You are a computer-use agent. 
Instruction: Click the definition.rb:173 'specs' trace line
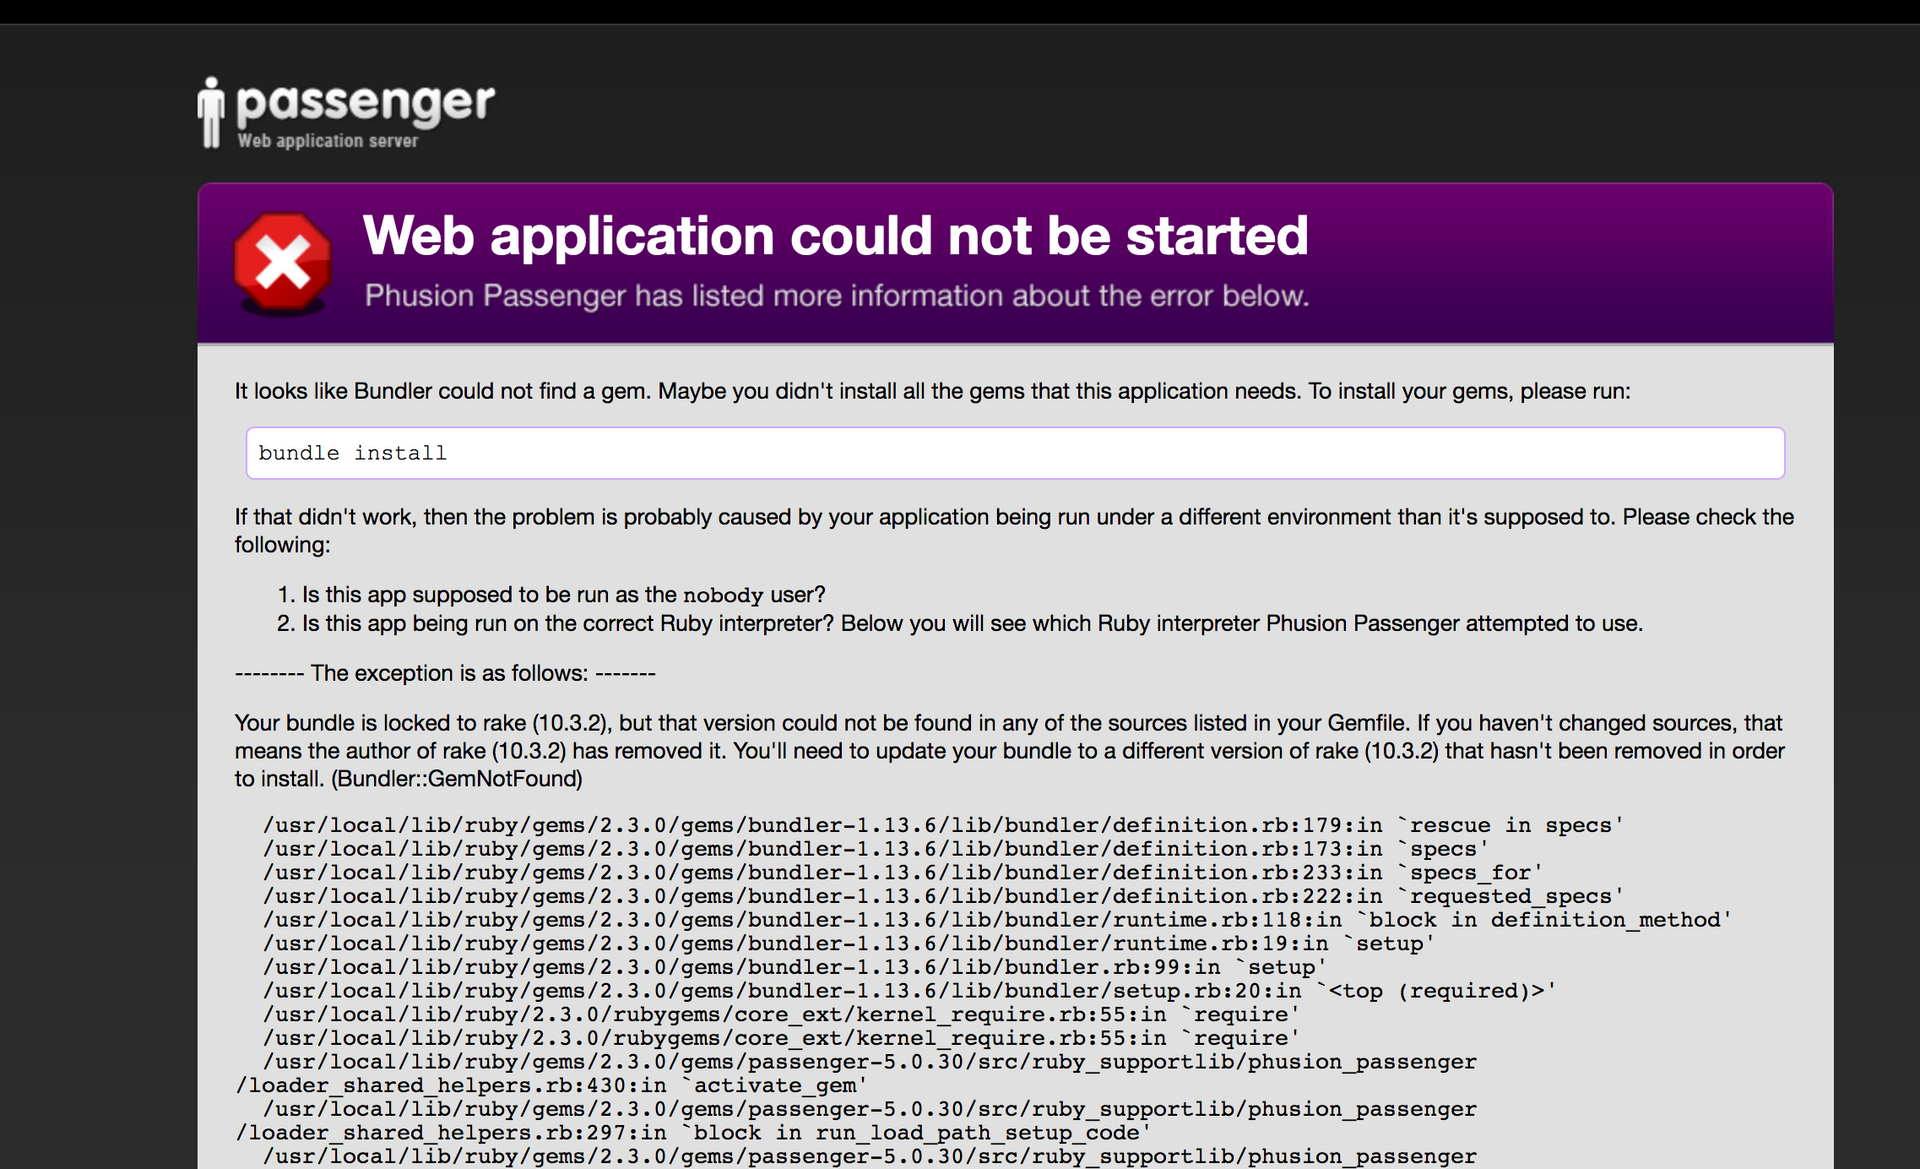876,849
